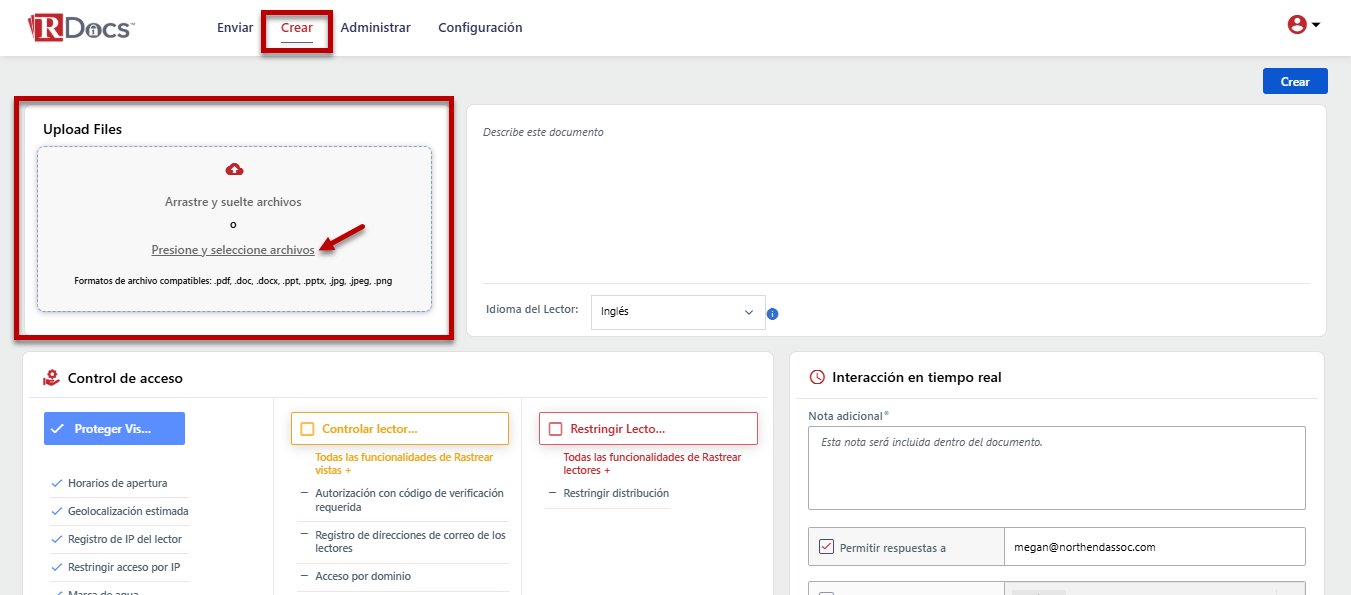The width and height of the screenshot is (1351, 595).
Task: Enable the Restringir Lector checkbox
Action: 555,429
